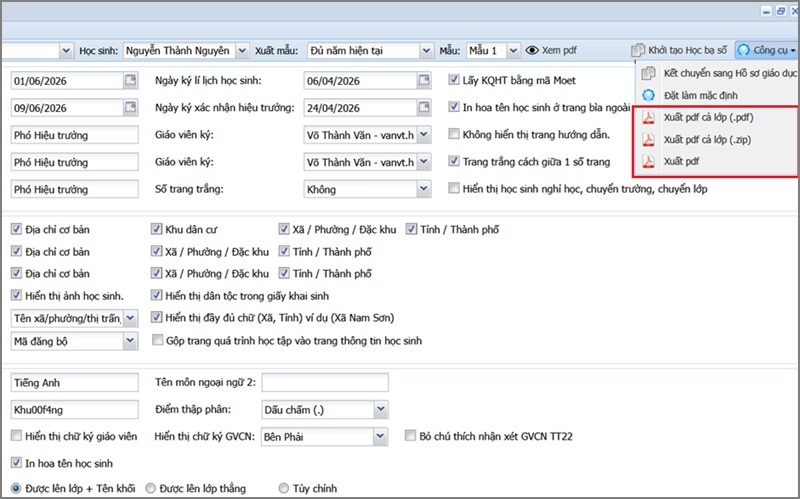Open calendar for Ngày ký xác nhận hiệu trưởng
Image resolution: width=800 pixels, height=499 pixels.
[x=424, y=107]
